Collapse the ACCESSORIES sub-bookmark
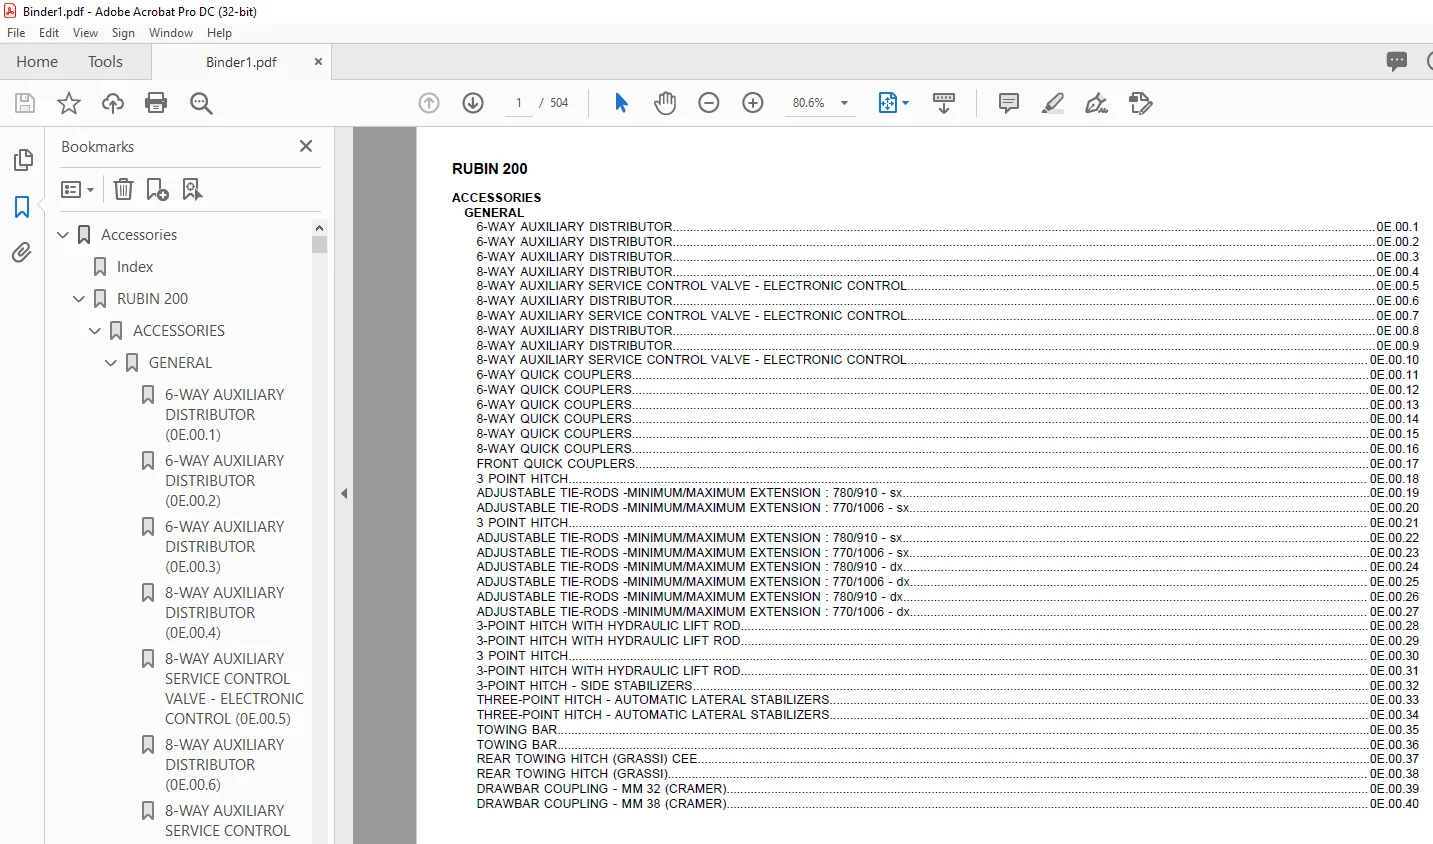This screenshot has width=1433, height=844. (95, 331)
